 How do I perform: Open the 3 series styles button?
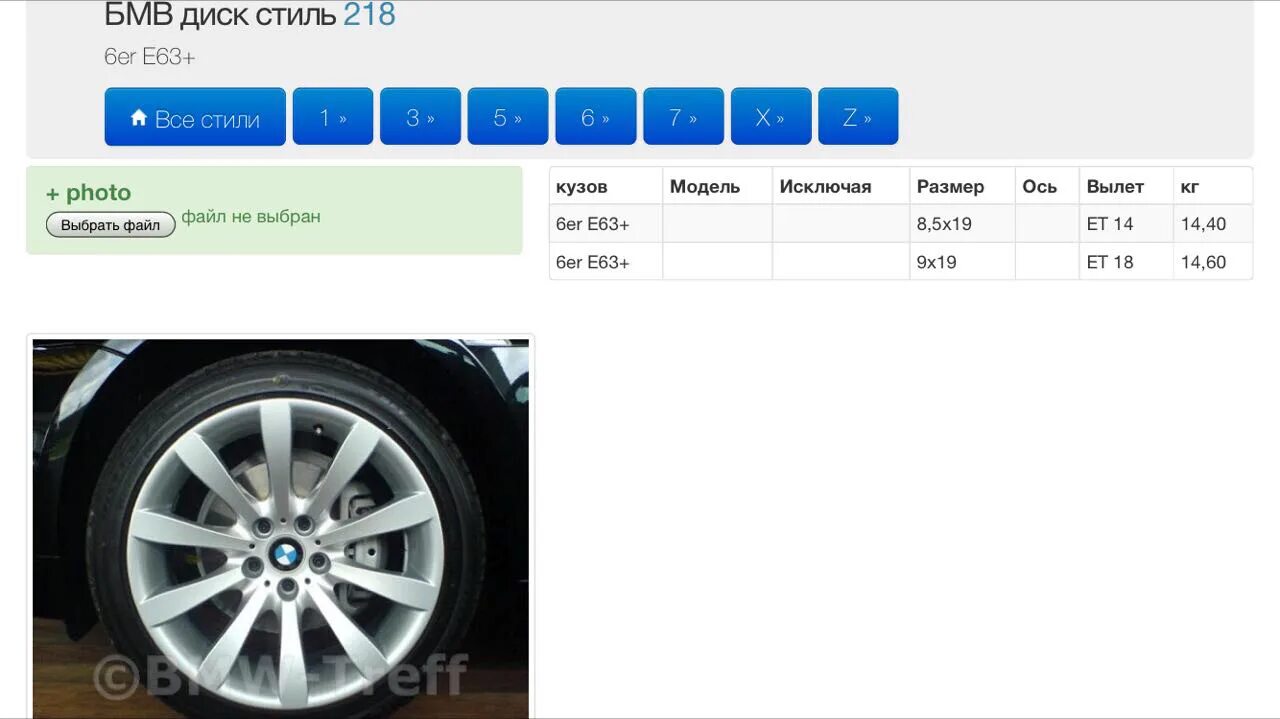coord(421,117)
